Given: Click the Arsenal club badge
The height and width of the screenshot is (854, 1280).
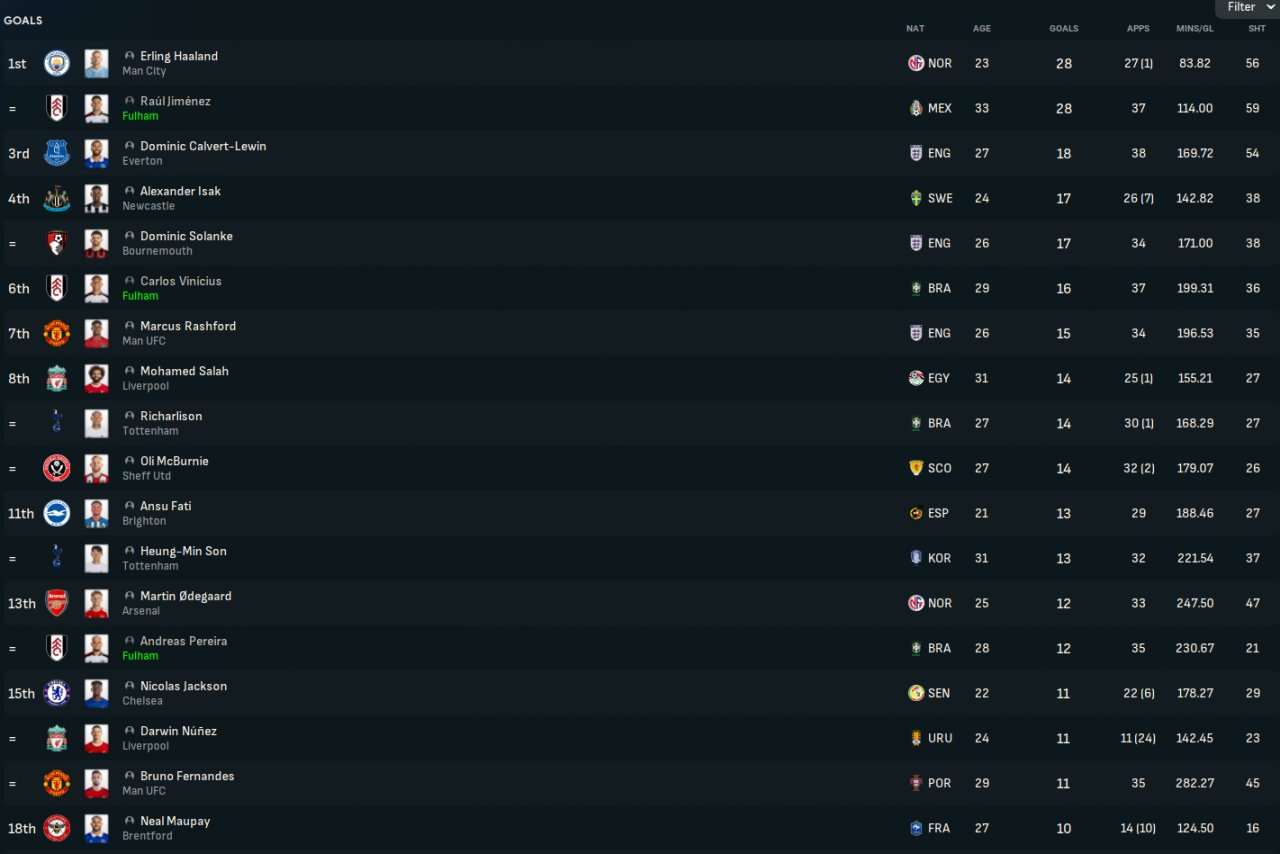Looking at the screenshot, I should tap(56, 603).
